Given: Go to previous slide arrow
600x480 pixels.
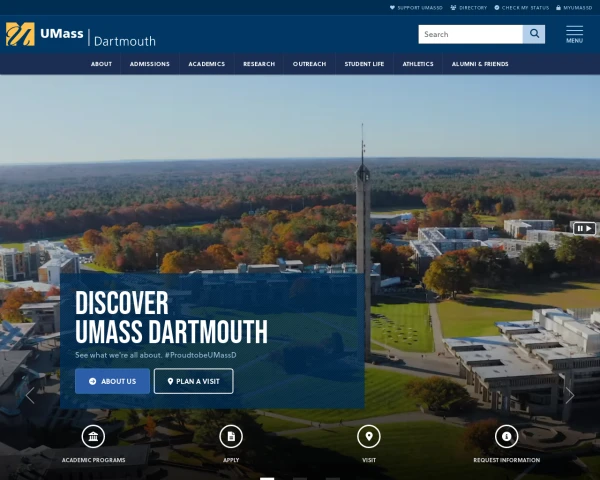Looking at the screenshot, I should [30, 395].
